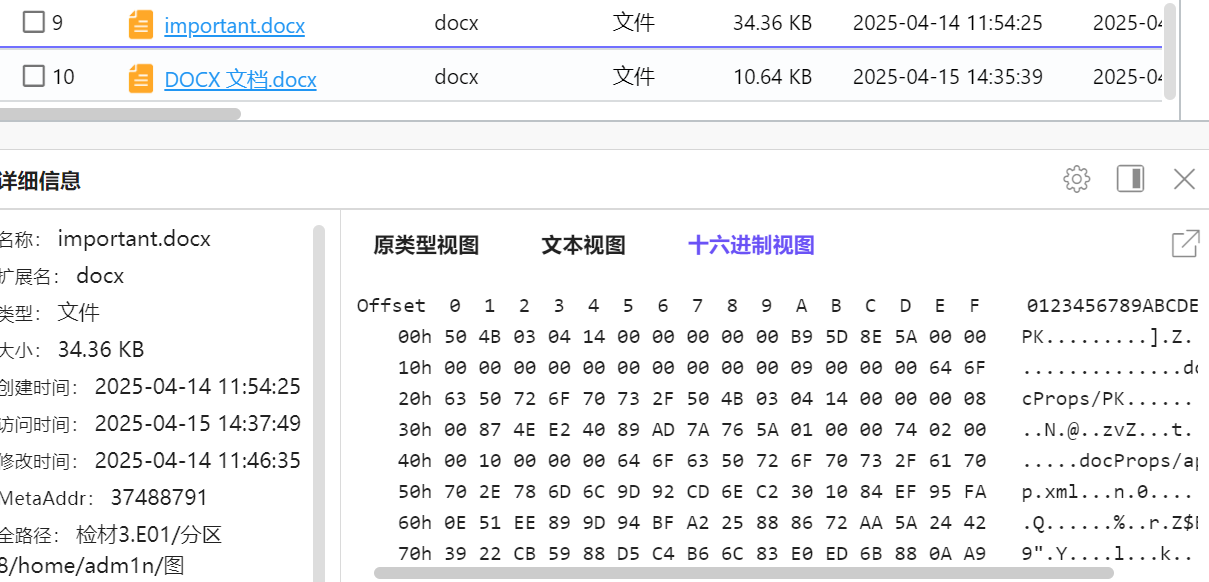The height and width of the screenshot is (582, 1209).
Task: Close the 详细信息 panel with the X
Action: 1184,179
